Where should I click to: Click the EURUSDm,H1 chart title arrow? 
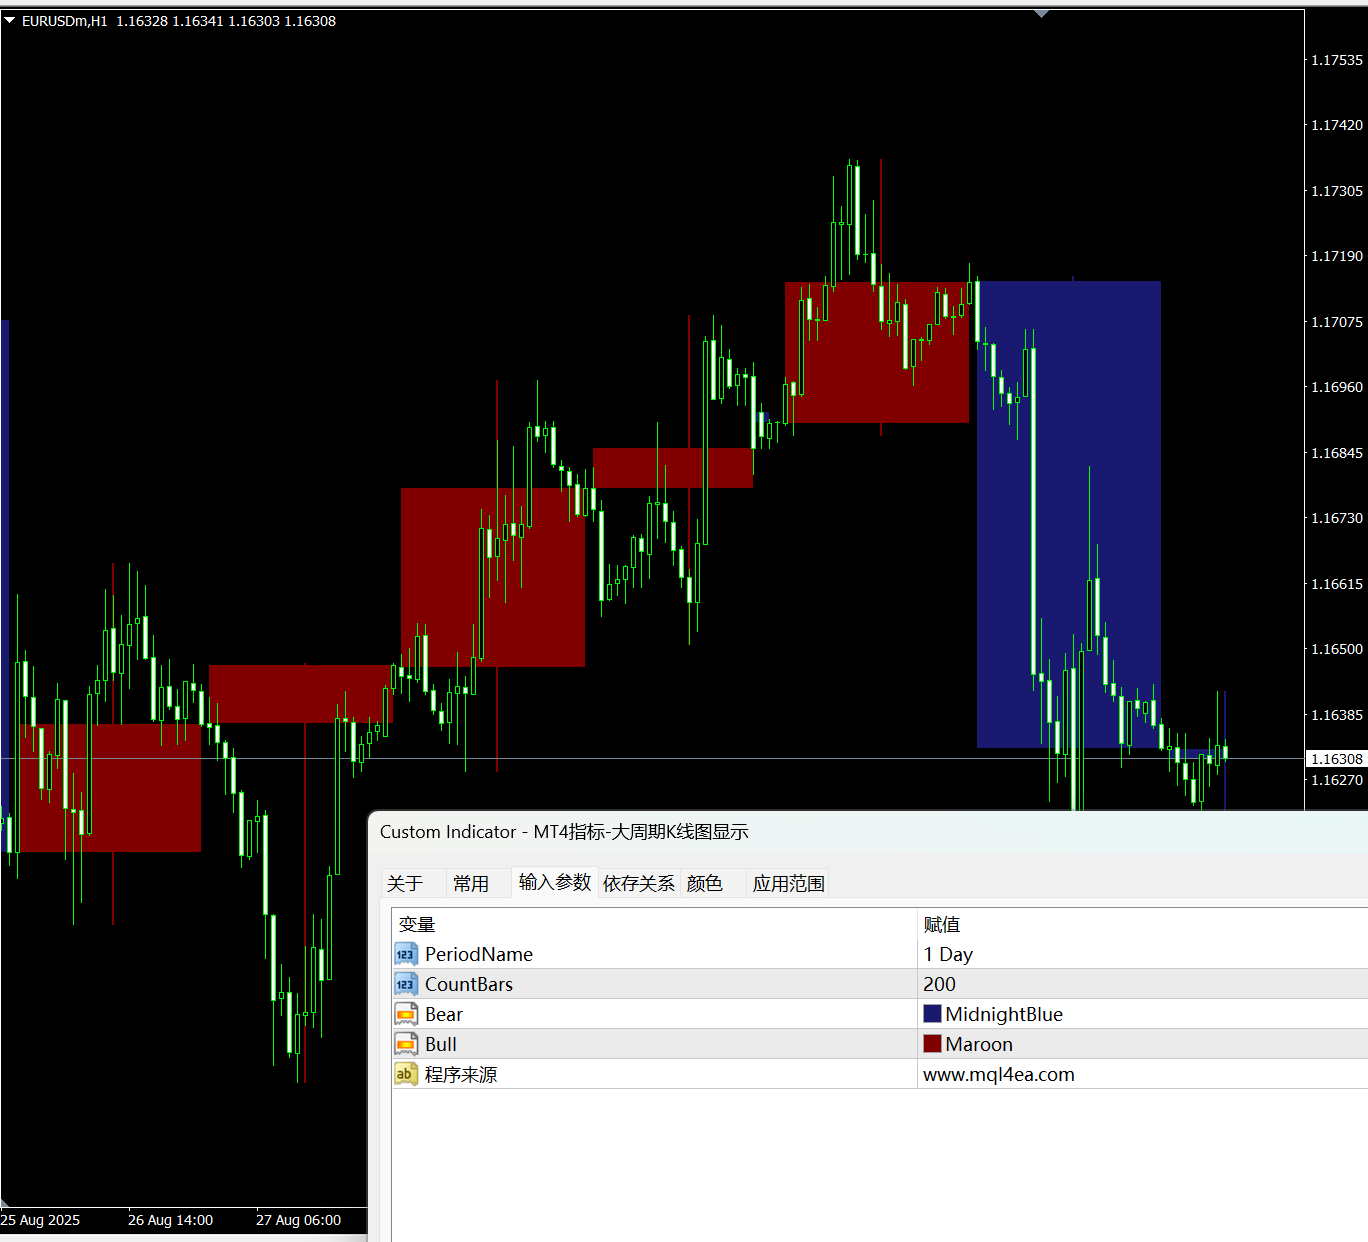coord(10,20)
